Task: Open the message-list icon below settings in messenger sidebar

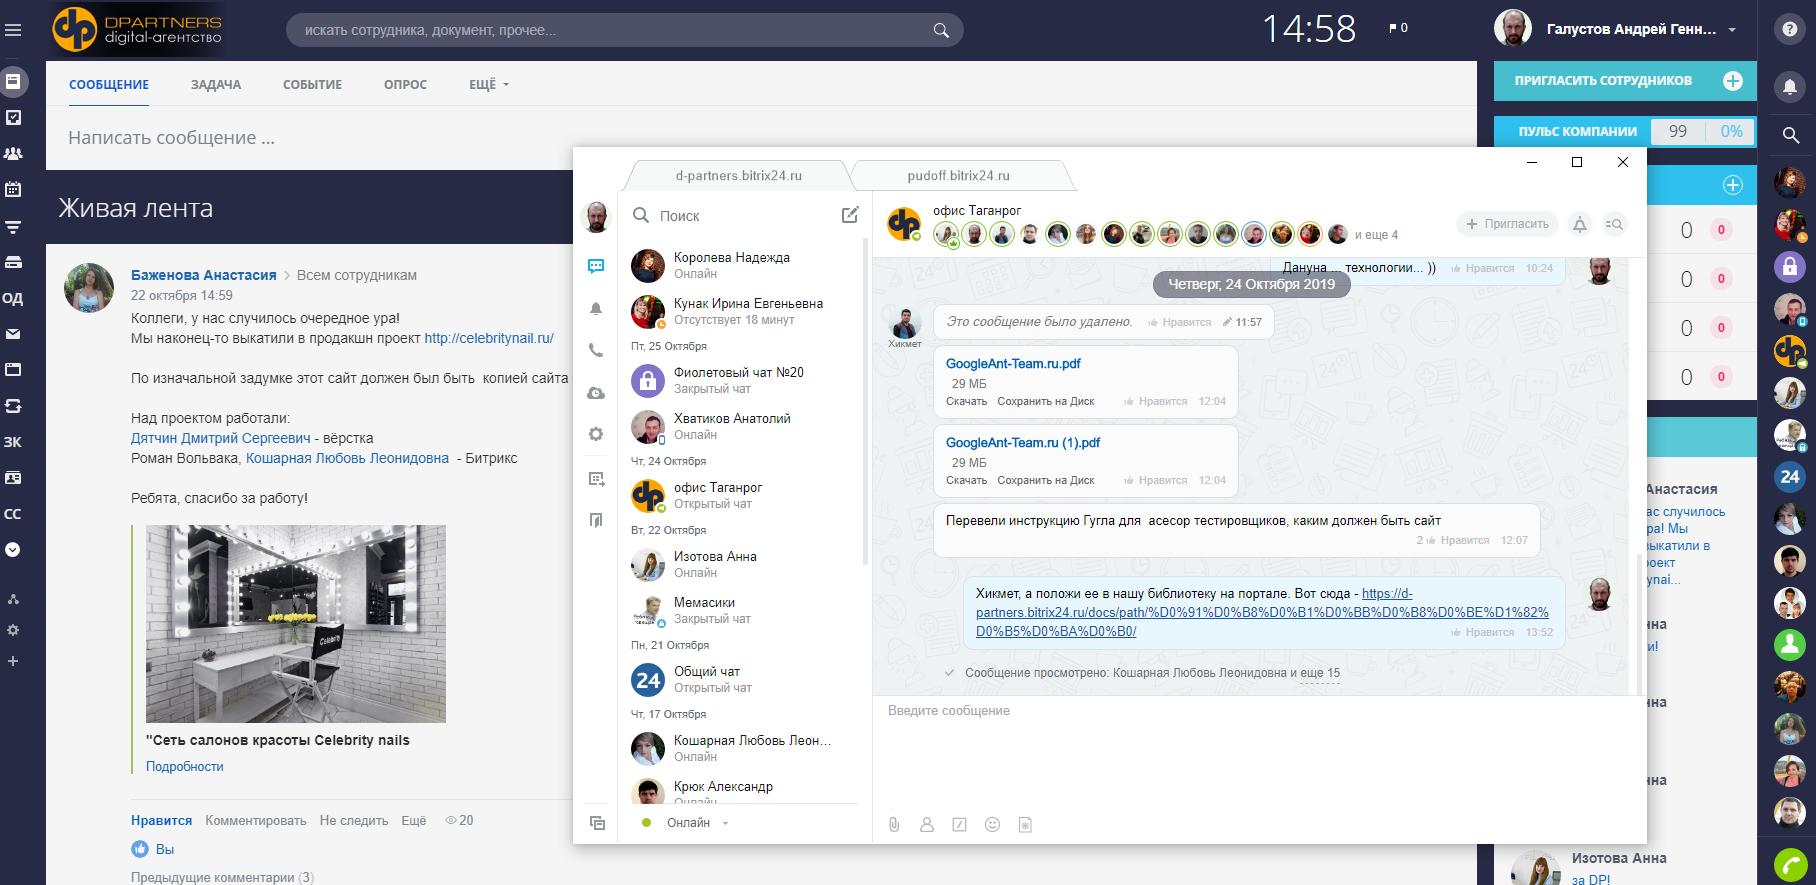Action: (x=596, y=479)
